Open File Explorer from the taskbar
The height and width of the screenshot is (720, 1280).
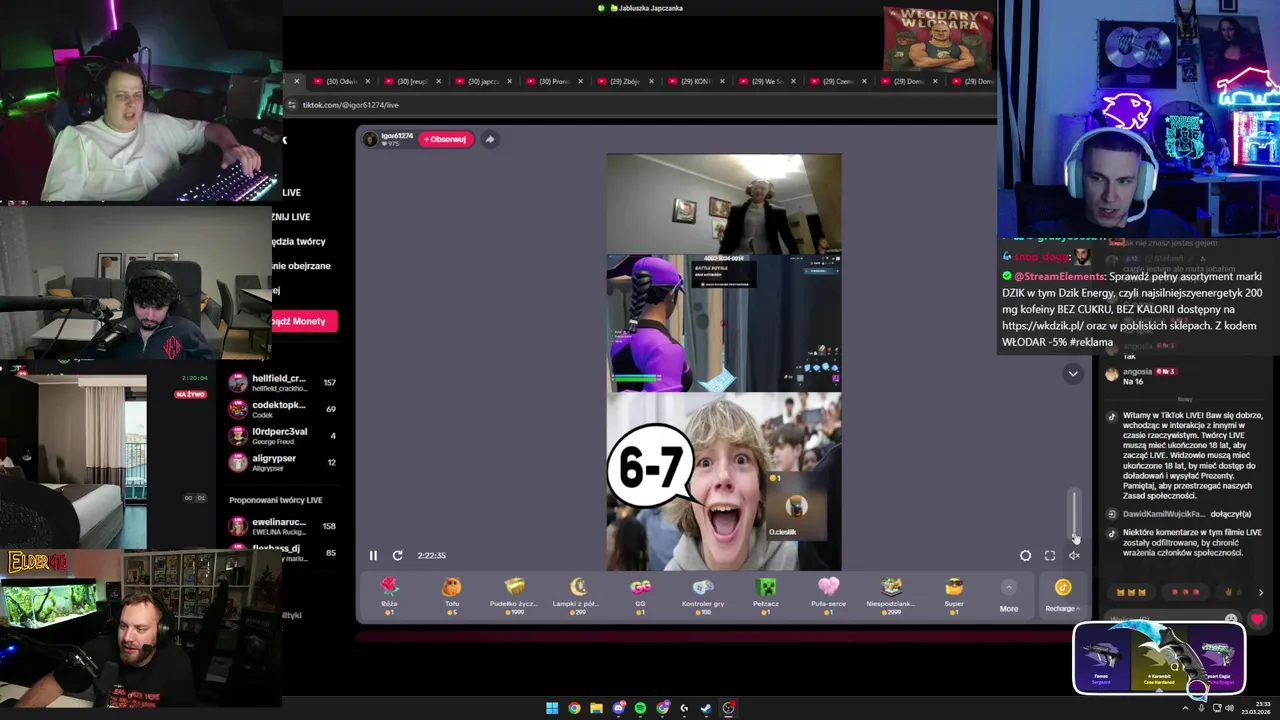tap(596, 708)
